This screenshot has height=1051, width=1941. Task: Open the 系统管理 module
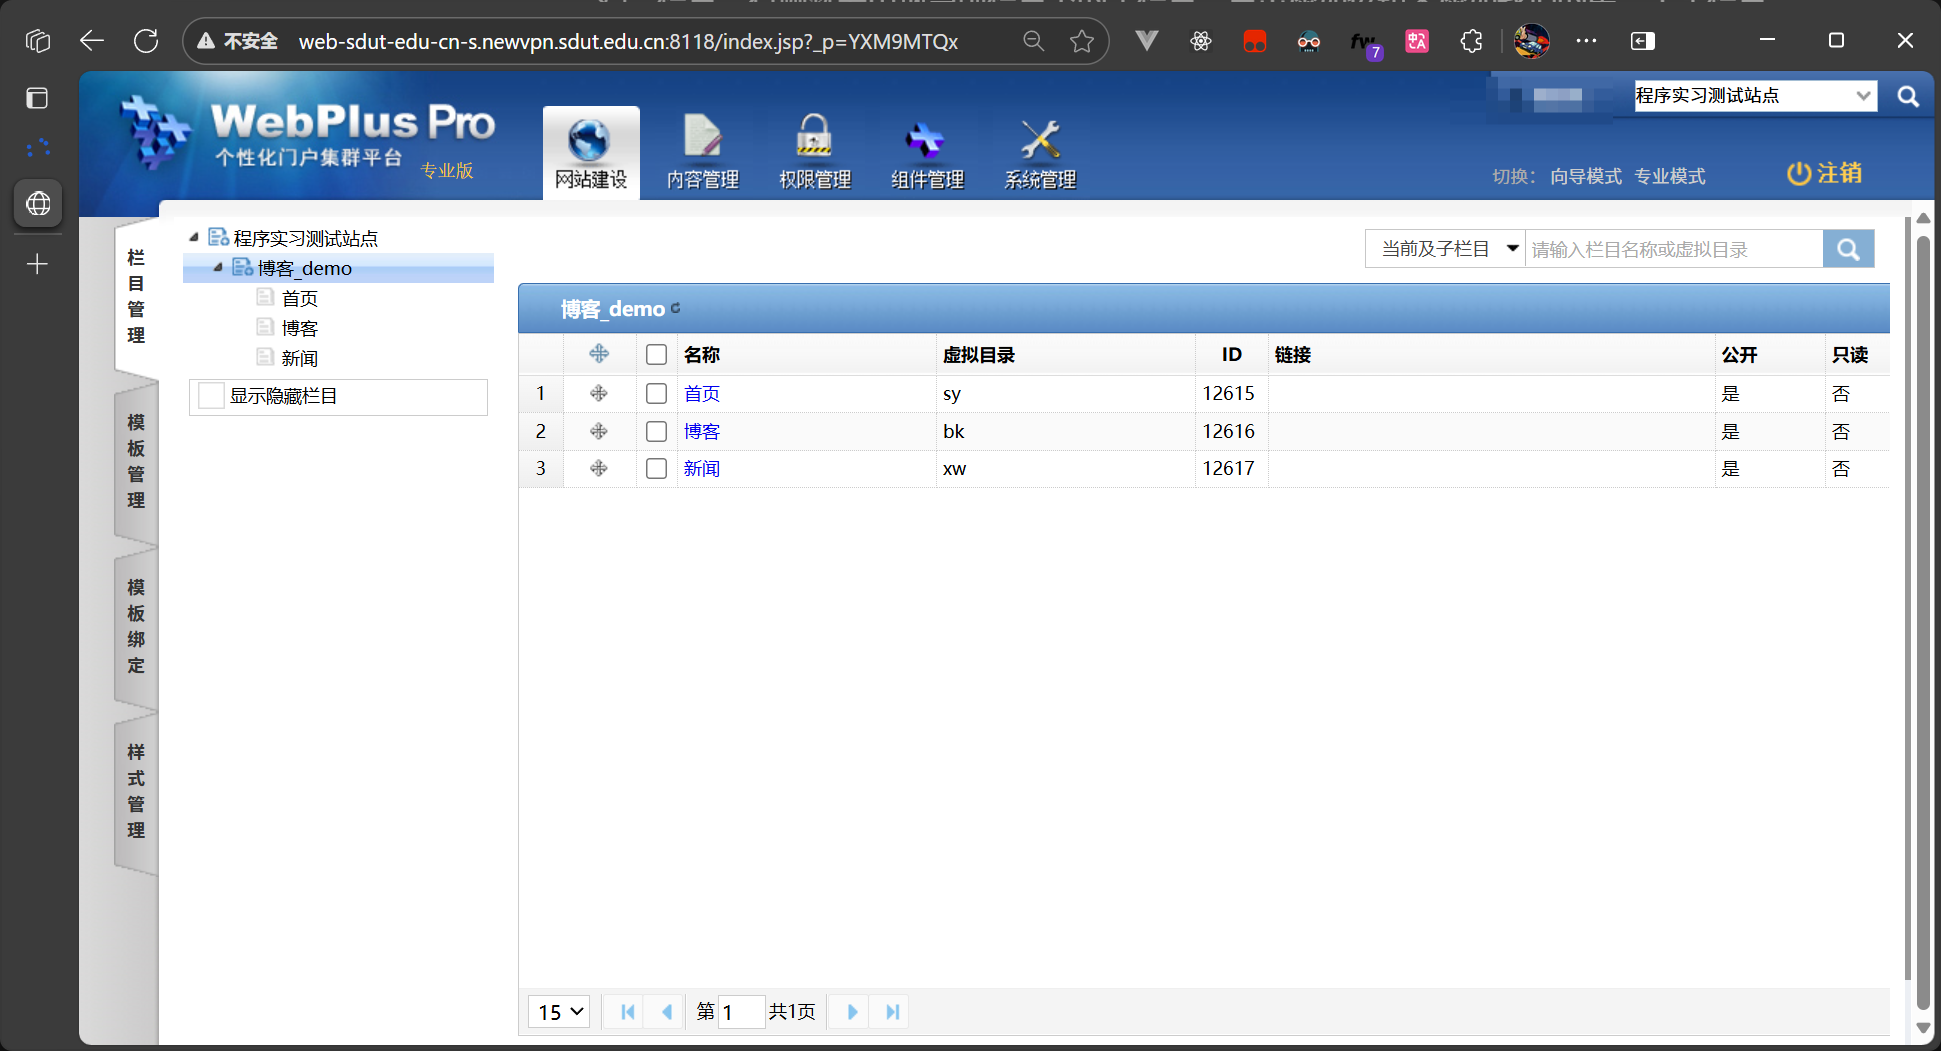[x=1040, y=152]
